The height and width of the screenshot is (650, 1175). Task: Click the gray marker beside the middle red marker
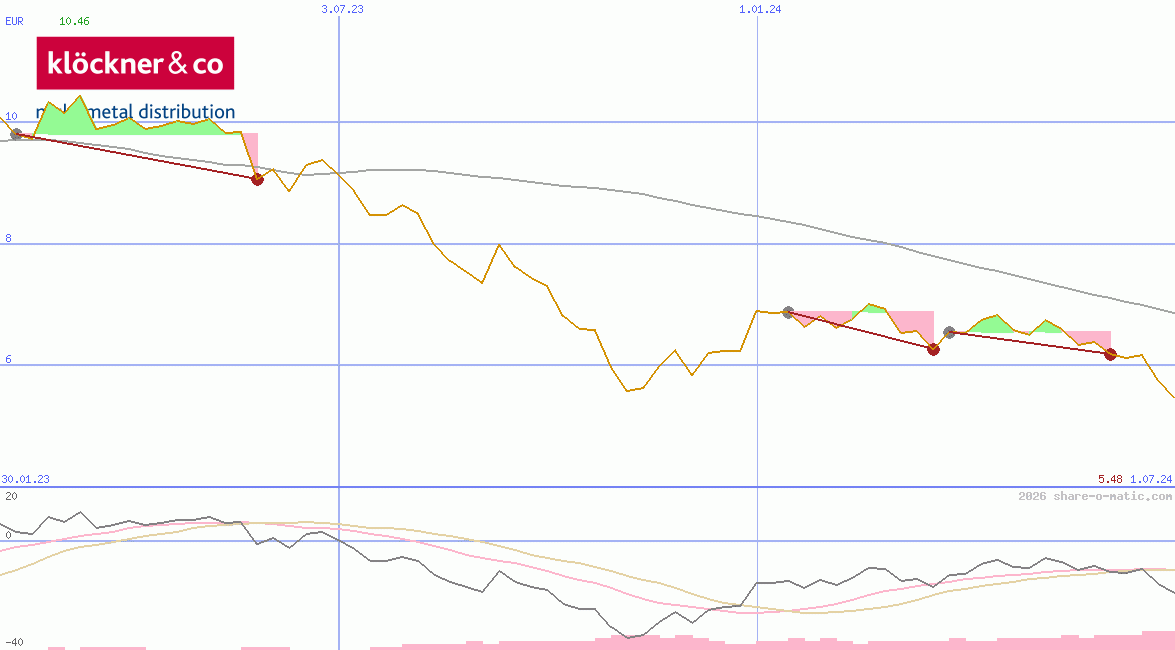[x=950, y=332]
